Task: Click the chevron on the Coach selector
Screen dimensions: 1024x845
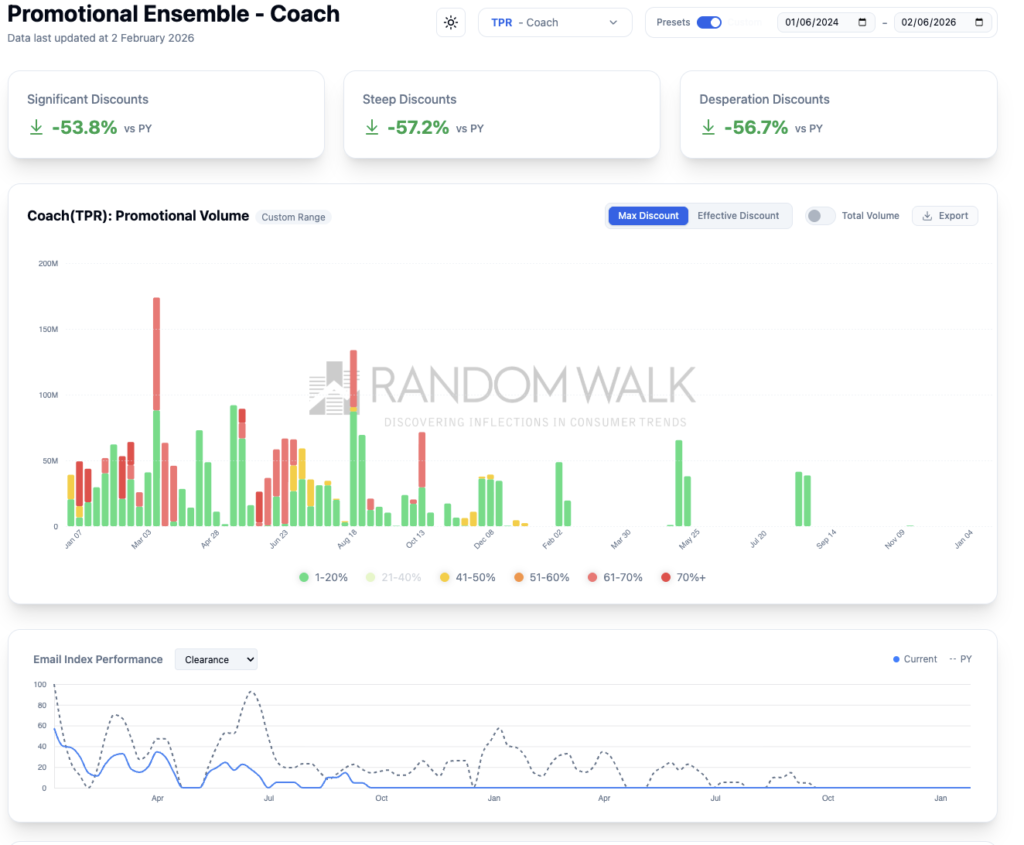Action: click(613, 23)
